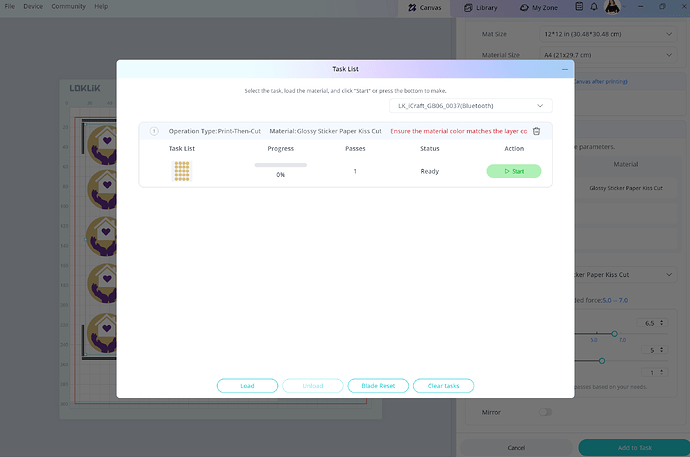Click the sticker sheet task thumbnail

tap(182, 171)
